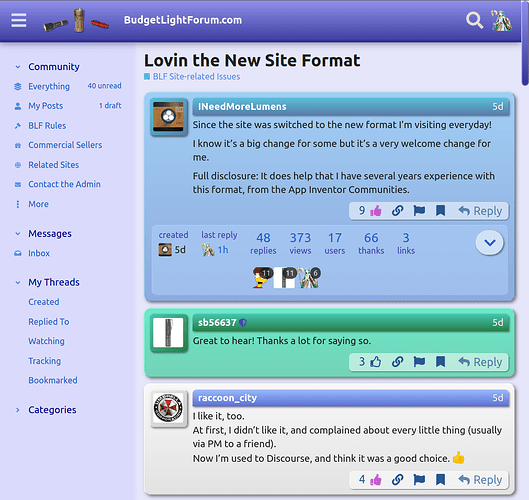Image resolution: width=529 pixels, height=500 pixels.
Task: Open INeedMoreLumens username link
Action: coord(242,107)
